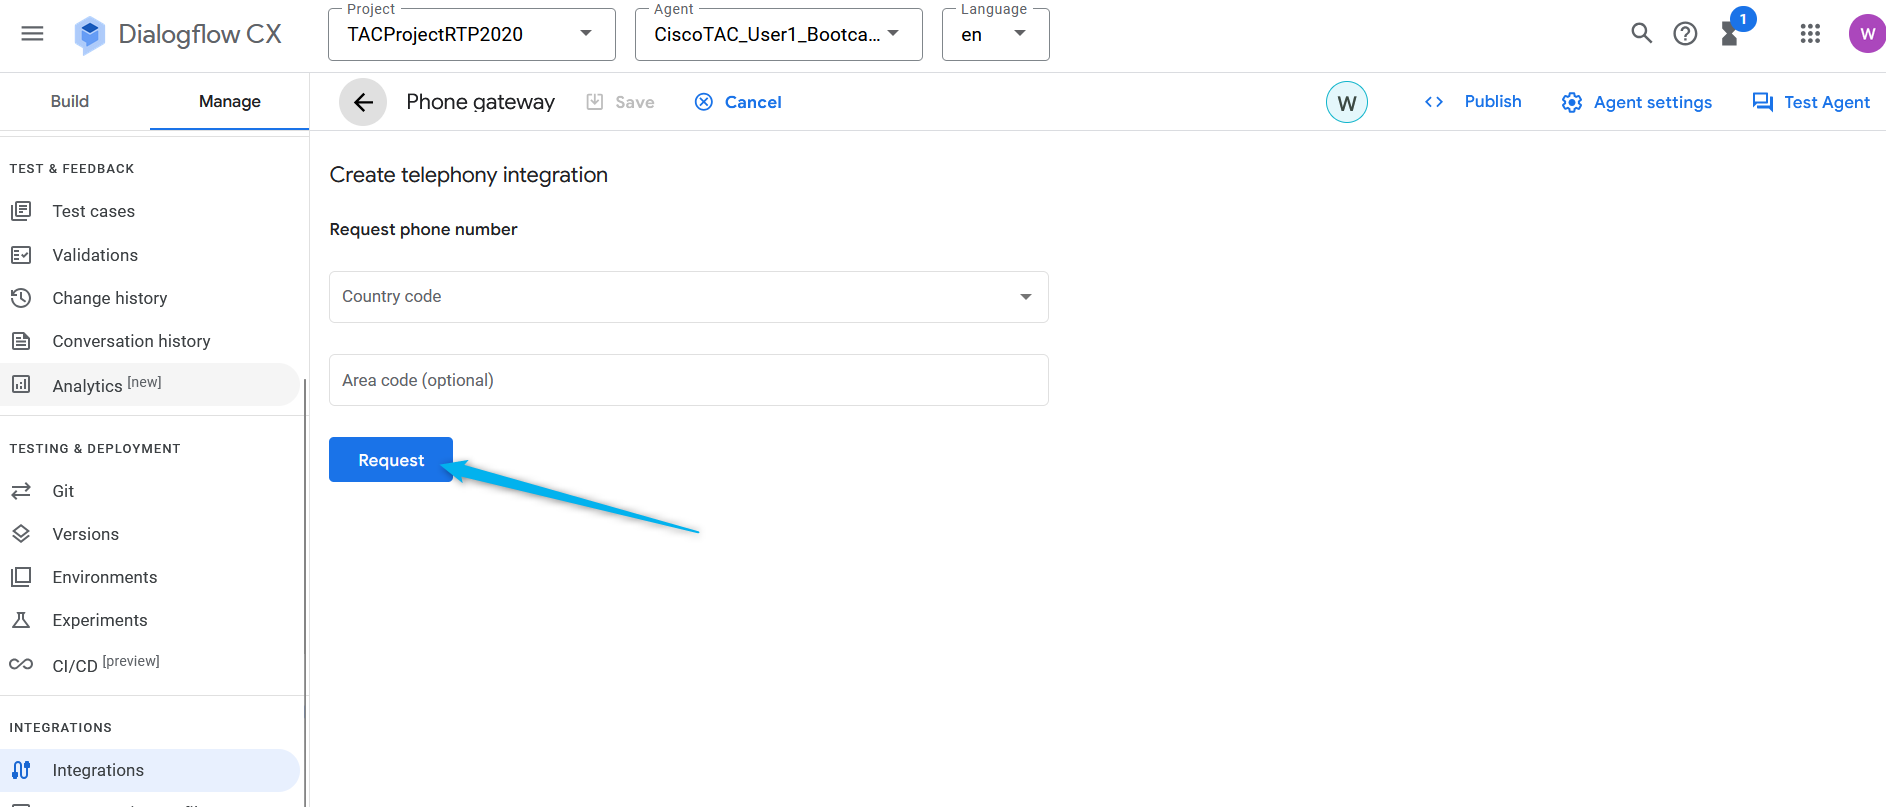Click the Cancel circle-x icon
The width and height of the screenshot is (1886, 807).
click(704, 102)
